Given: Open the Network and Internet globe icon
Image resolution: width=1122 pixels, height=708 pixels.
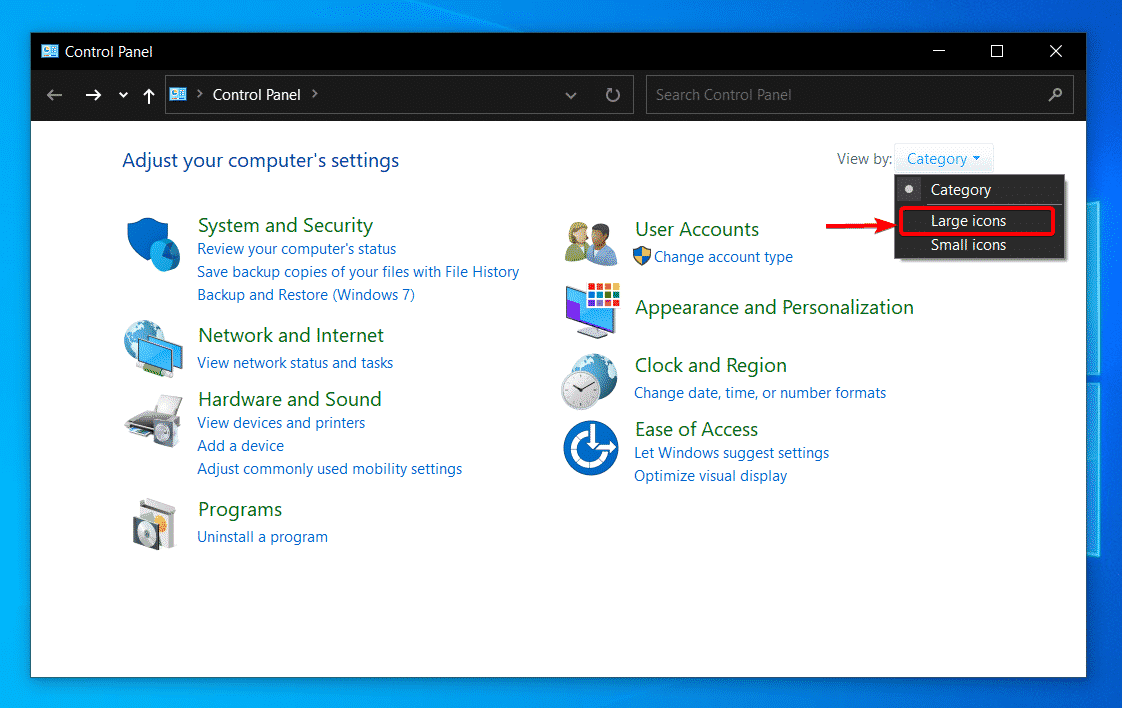Looking at the screenshot, I should click(153, 349).
